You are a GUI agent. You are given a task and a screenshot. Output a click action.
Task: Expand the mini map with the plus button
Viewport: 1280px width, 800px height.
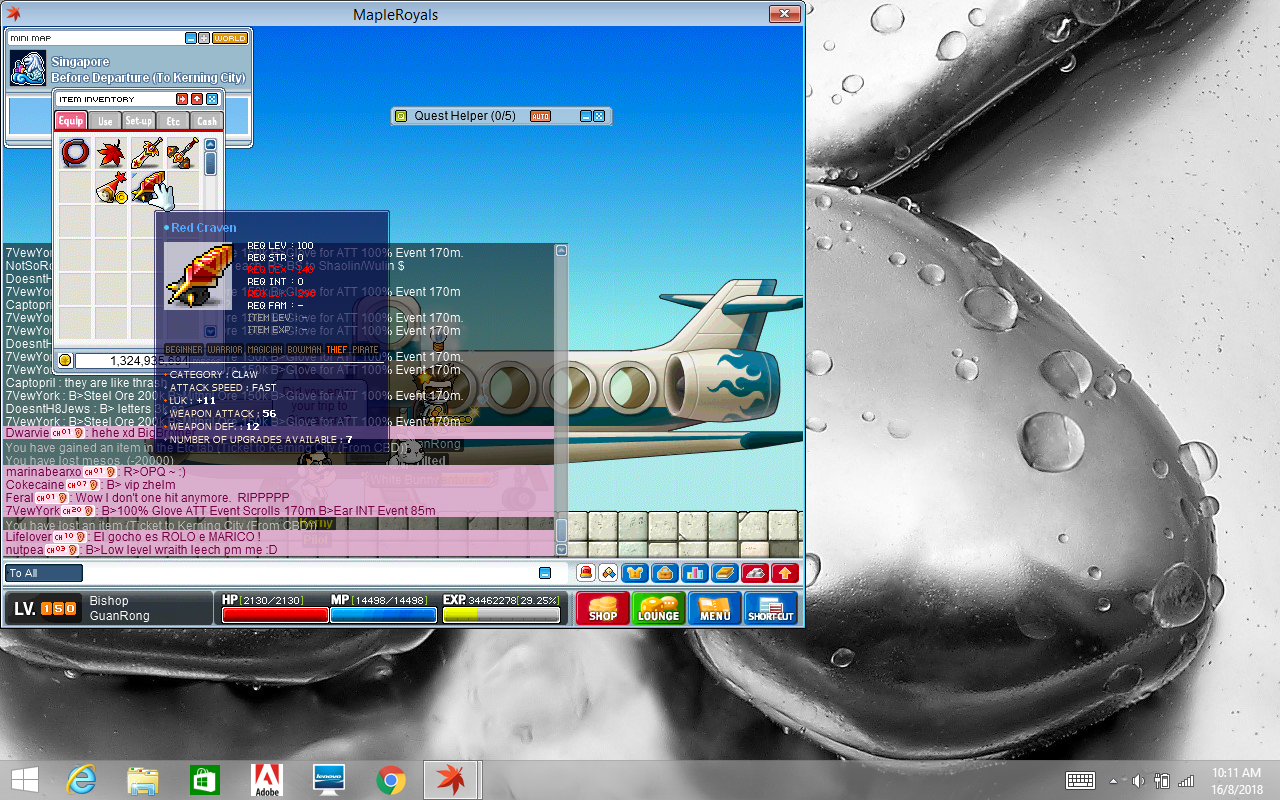coord(204,38)
